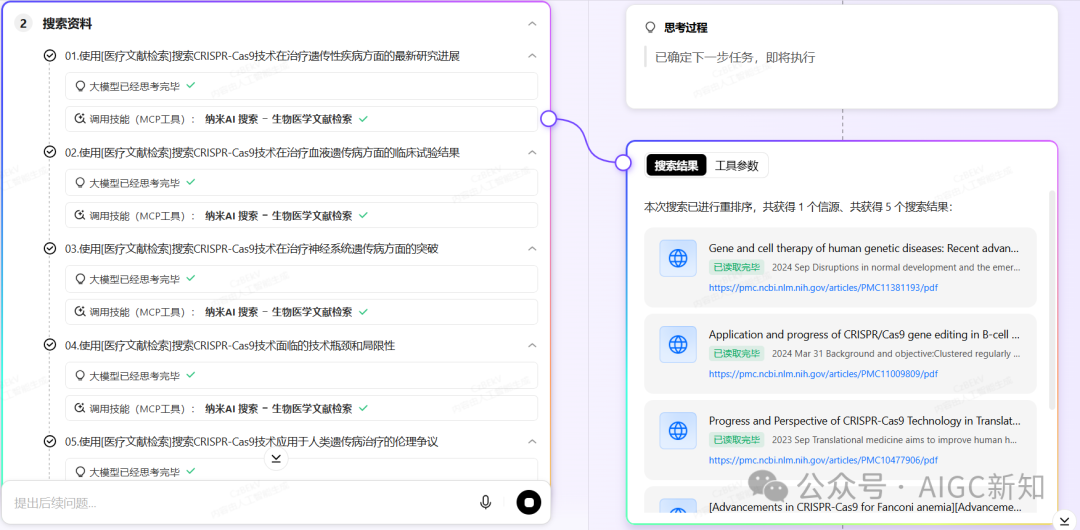Click the step 05 title text

pyautogui.click(x=251, y=441)
